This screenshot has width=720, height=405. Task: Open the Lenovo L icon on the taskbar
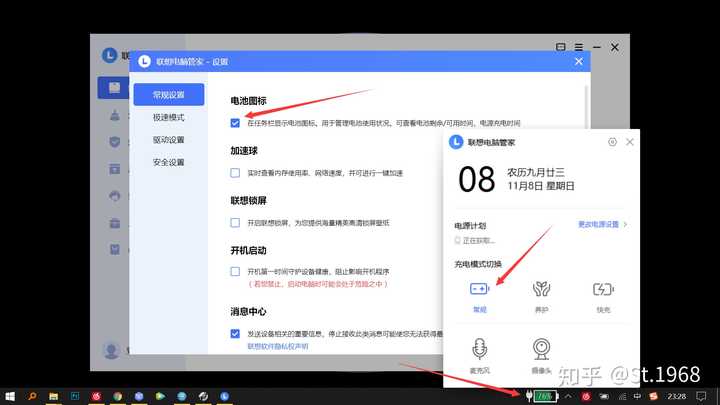coord(225,396)
